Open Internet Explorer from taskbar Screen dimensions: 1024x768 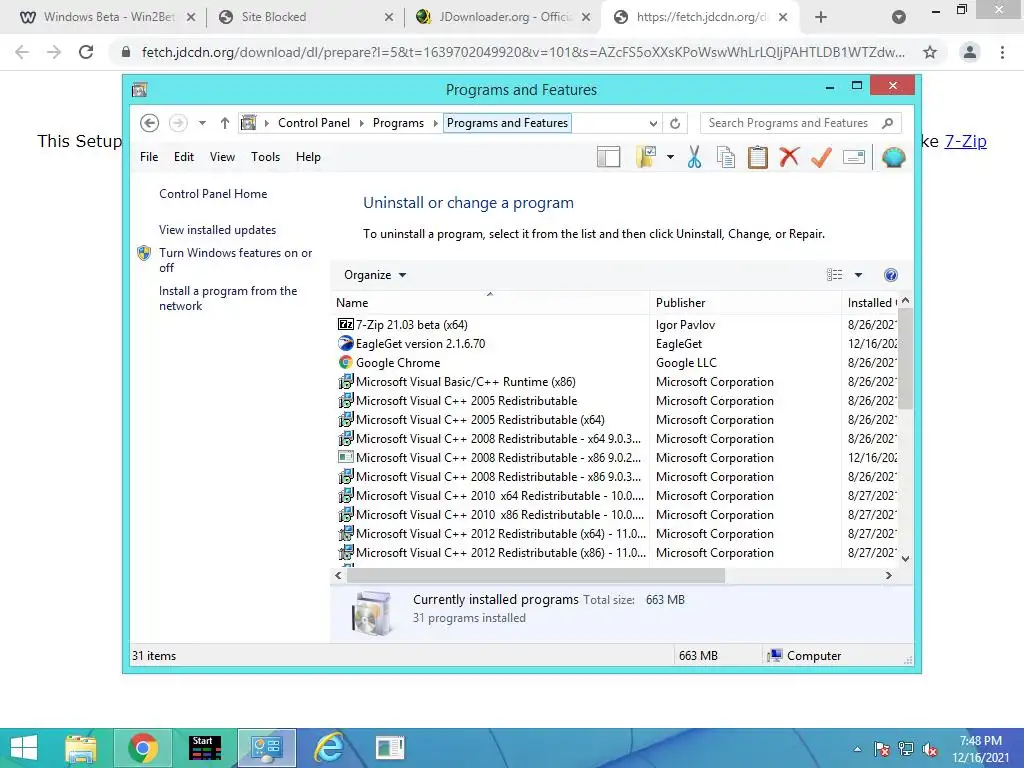pyautogui.click(x=329, y=748)
